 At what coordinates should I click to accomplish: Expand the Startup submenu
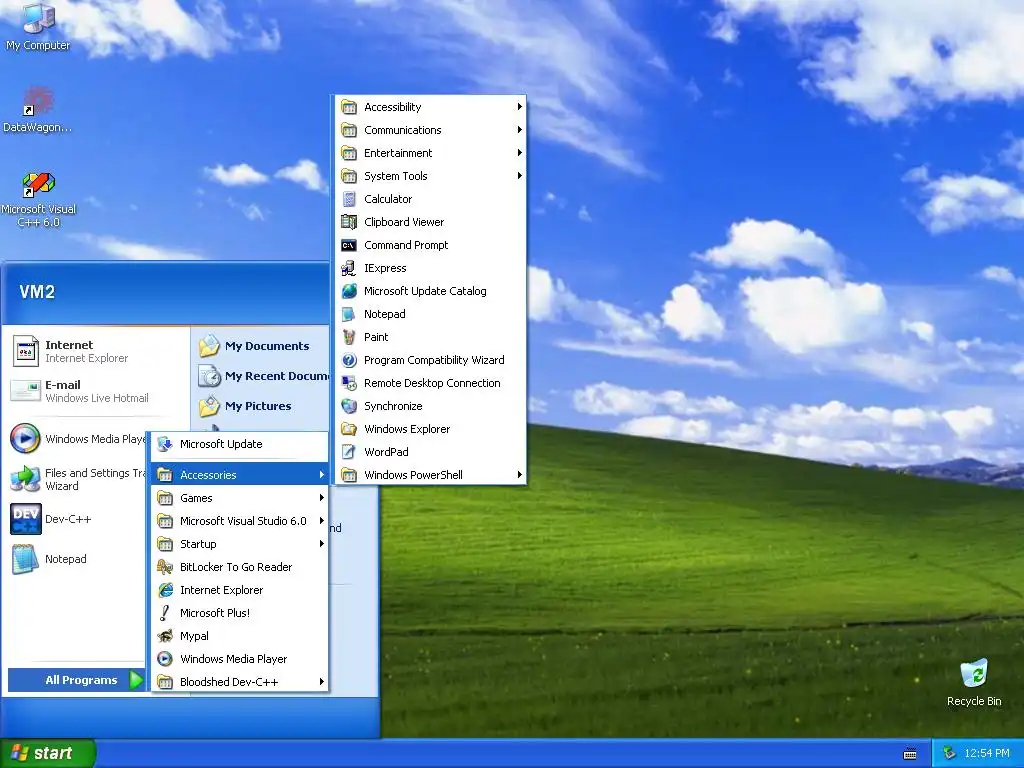[x=240, y=544]
